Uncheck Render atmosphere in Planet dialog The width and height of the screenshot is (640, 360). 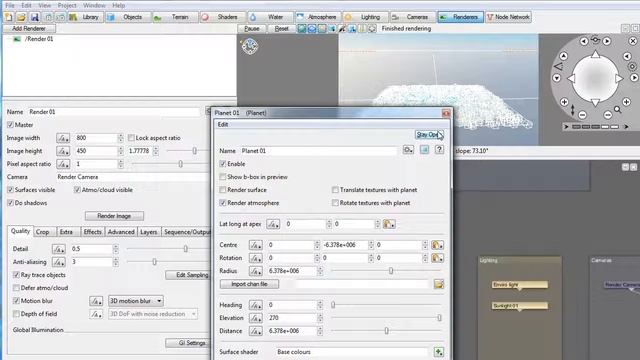pos(222,203)
